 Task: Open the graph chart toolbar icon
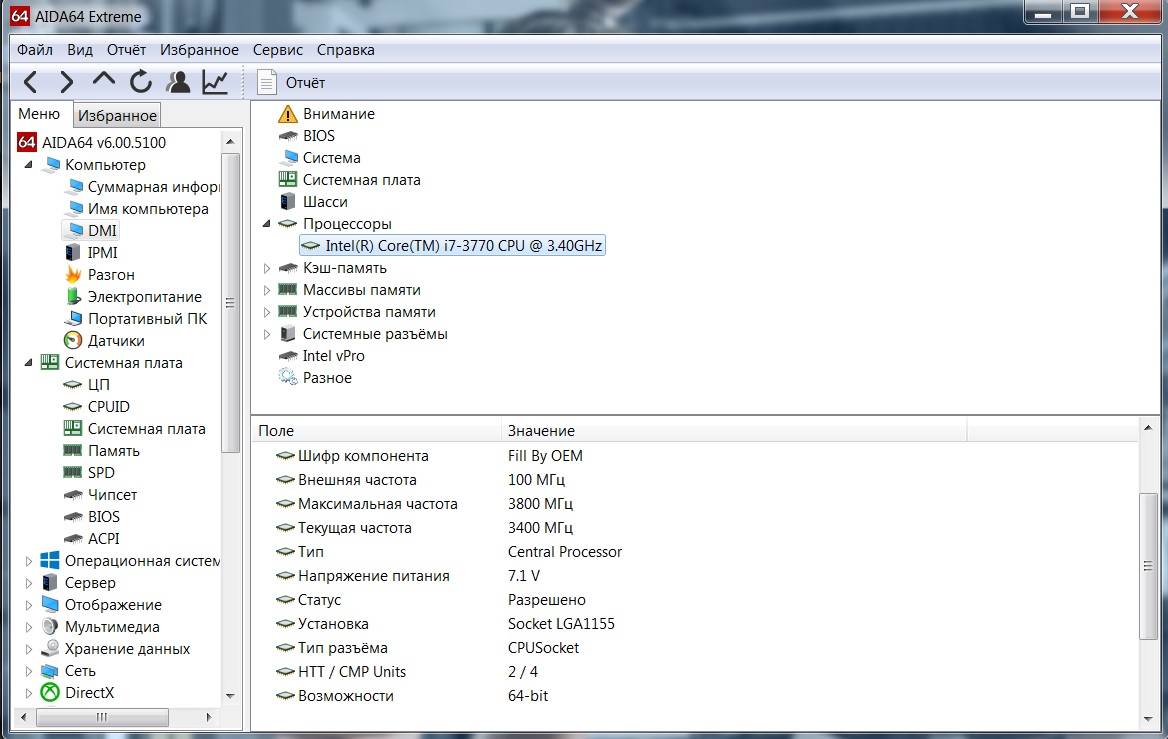coord(215,82)
